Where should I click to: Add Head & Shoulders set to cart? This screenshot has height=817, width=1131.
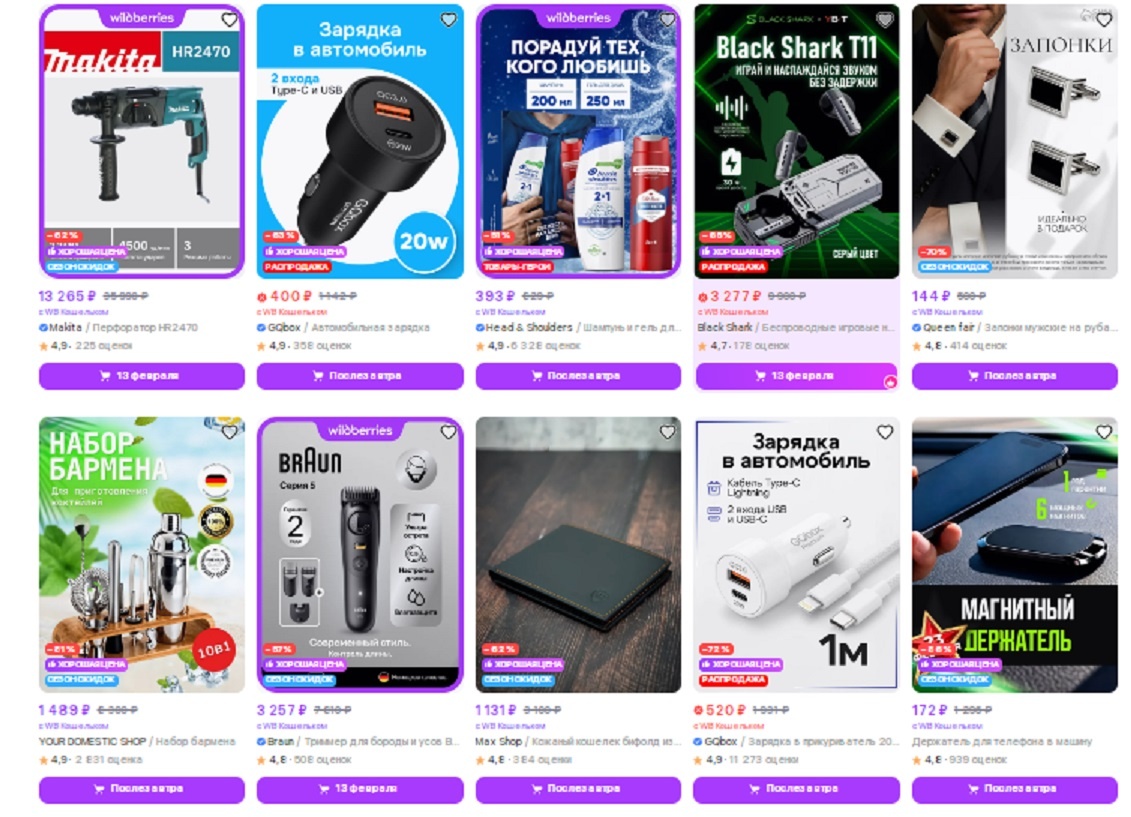(x=578, y=376)
